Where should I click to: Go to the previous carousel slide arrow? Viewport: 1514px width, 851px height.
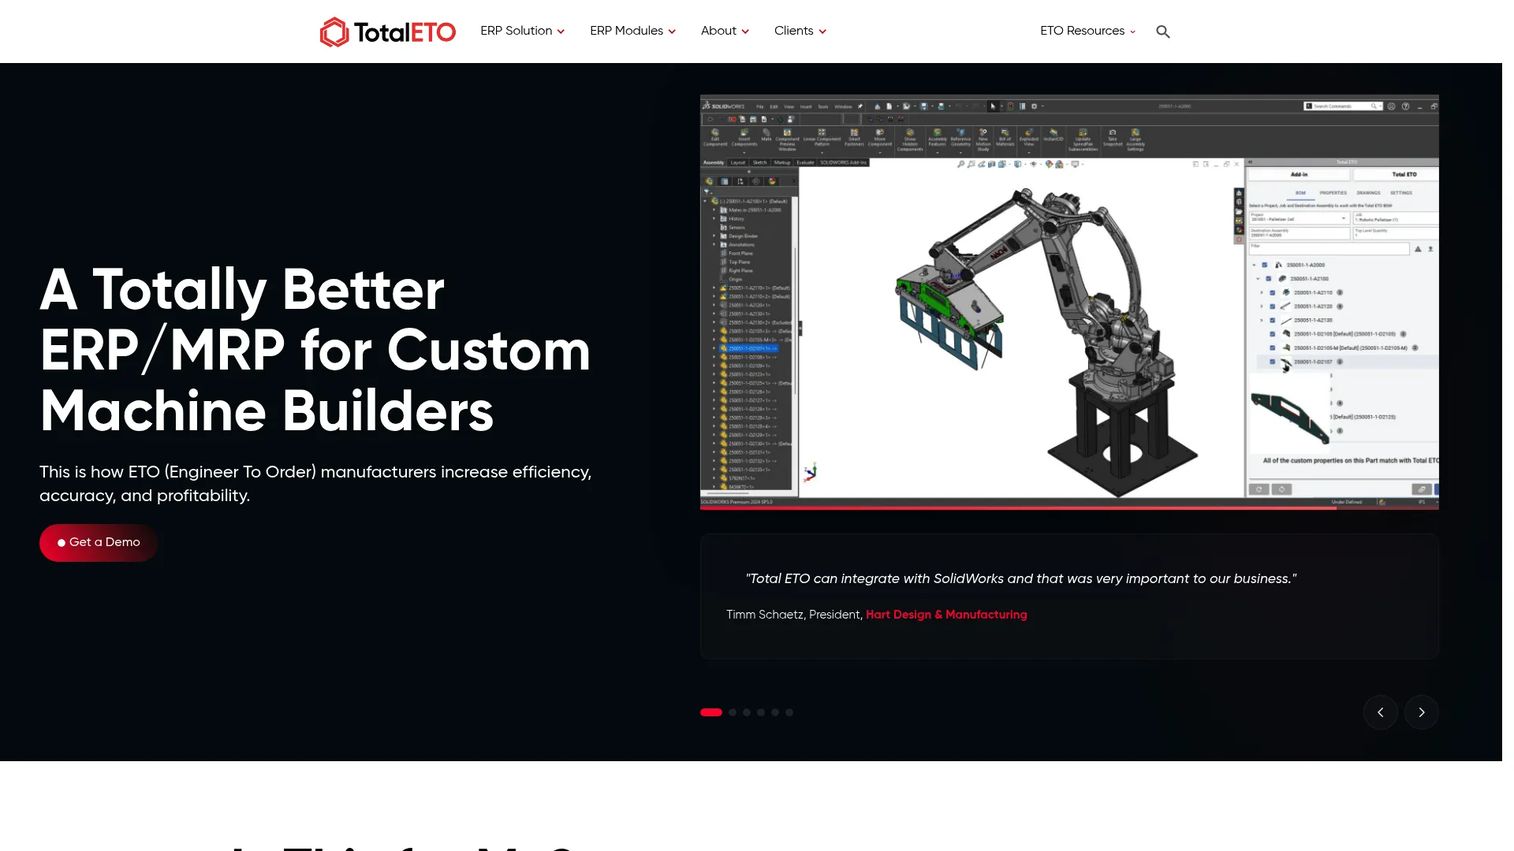(1380, 712)
